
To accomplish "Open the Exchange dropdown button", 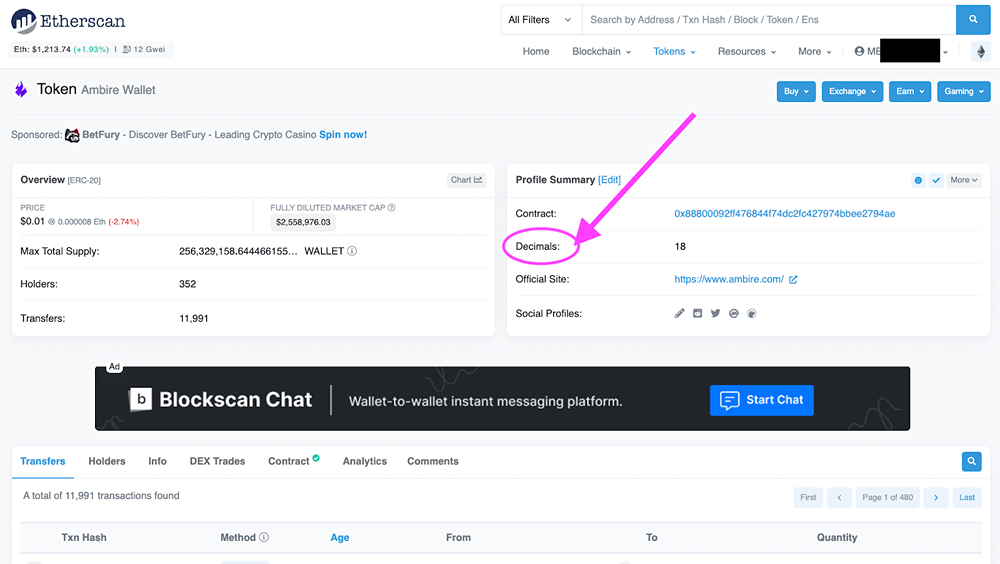I will [x=852, y=91].
